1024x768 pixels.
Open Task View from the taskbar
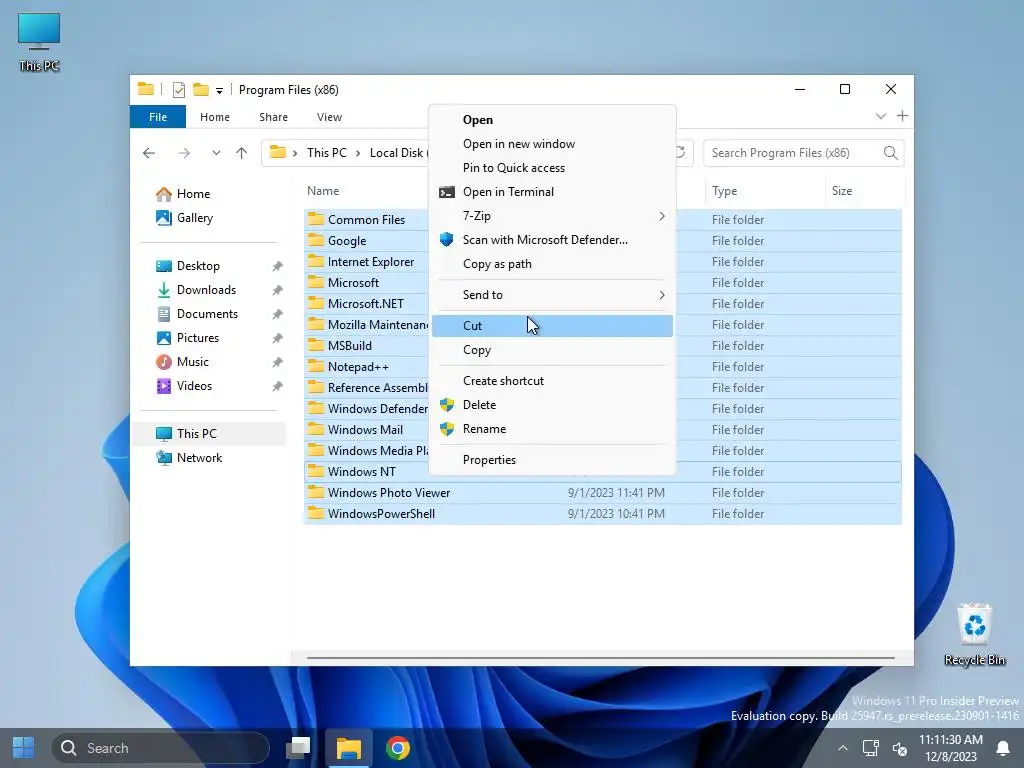pos(298,748)
